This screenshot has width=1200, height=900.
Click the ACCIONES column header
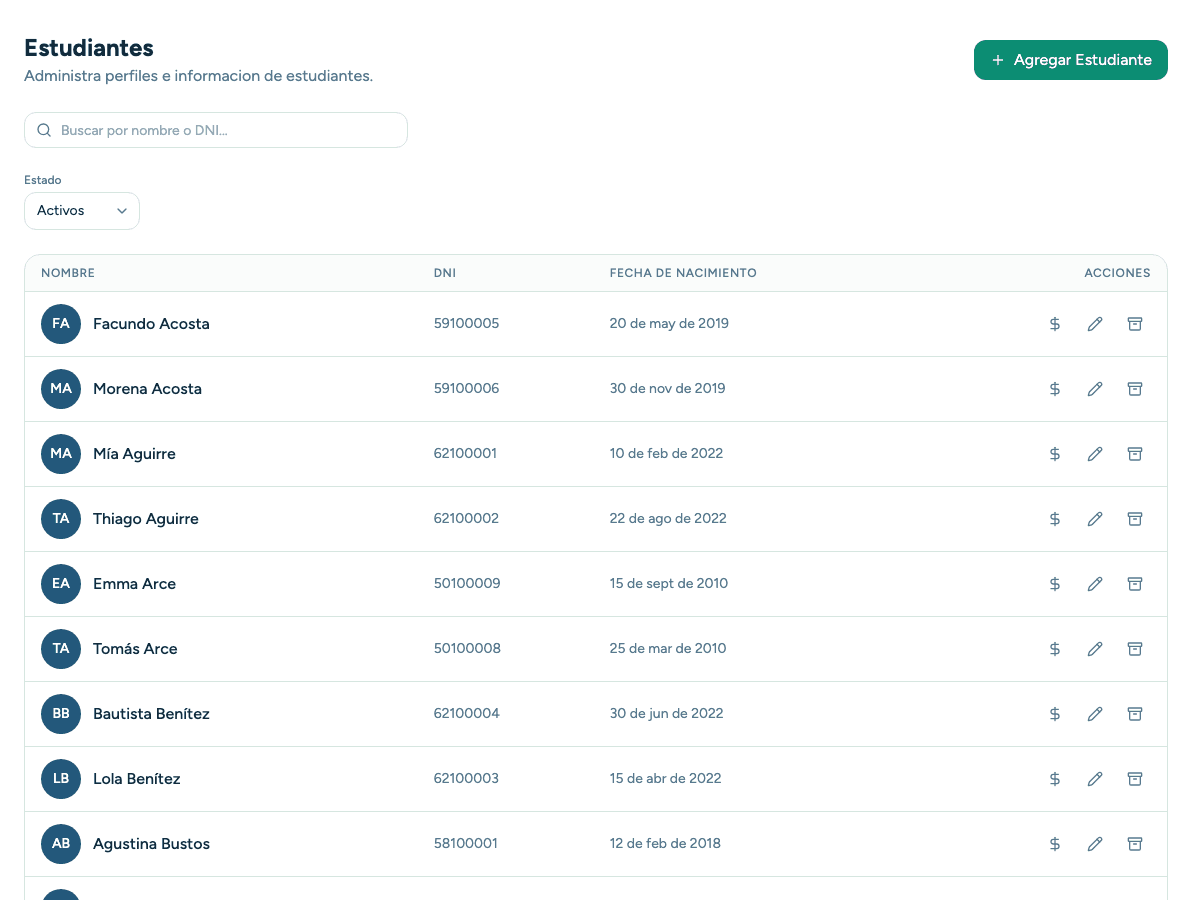click(1117, 273)
